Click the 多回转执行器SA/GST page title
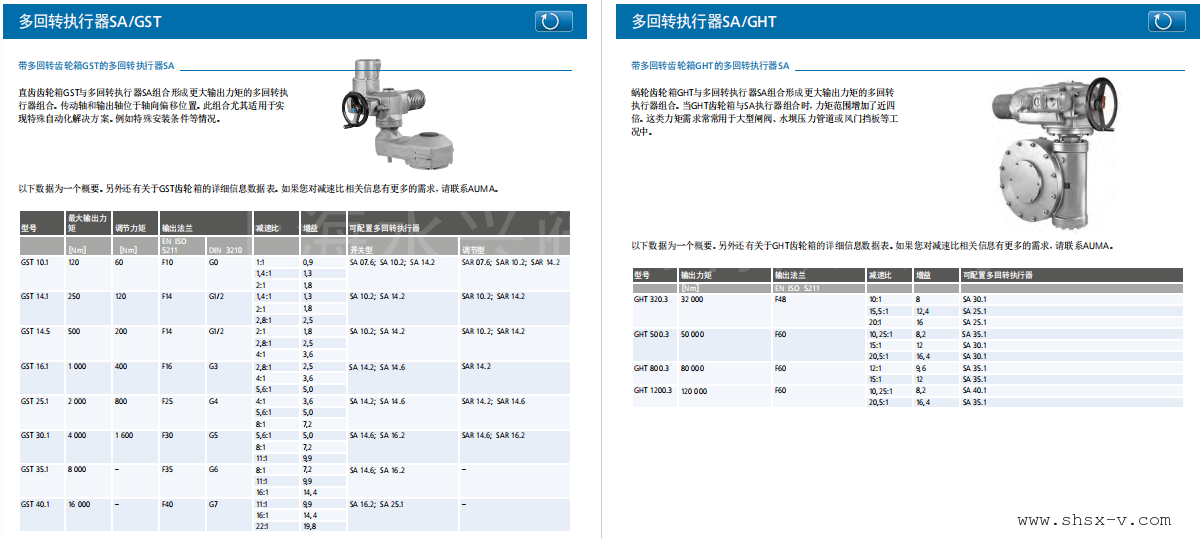The width and height of the screenshot is (1203, 538). (91, 22)
